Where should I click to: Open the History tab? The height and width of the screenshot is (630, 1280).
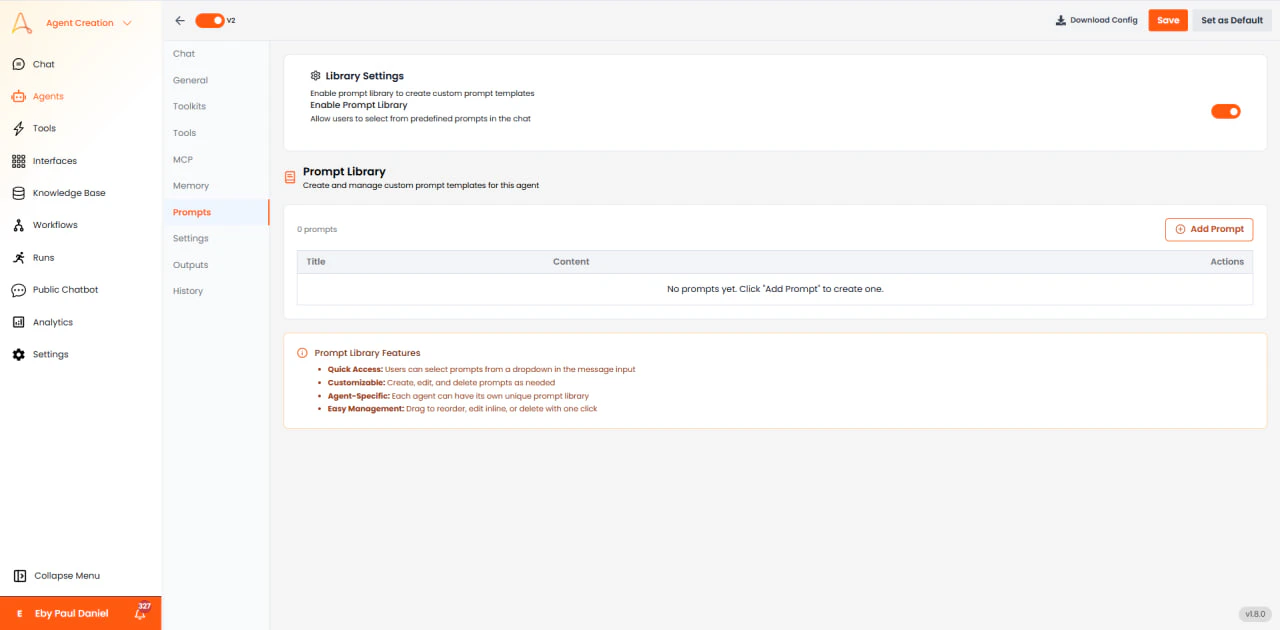(x=187, y=290)
